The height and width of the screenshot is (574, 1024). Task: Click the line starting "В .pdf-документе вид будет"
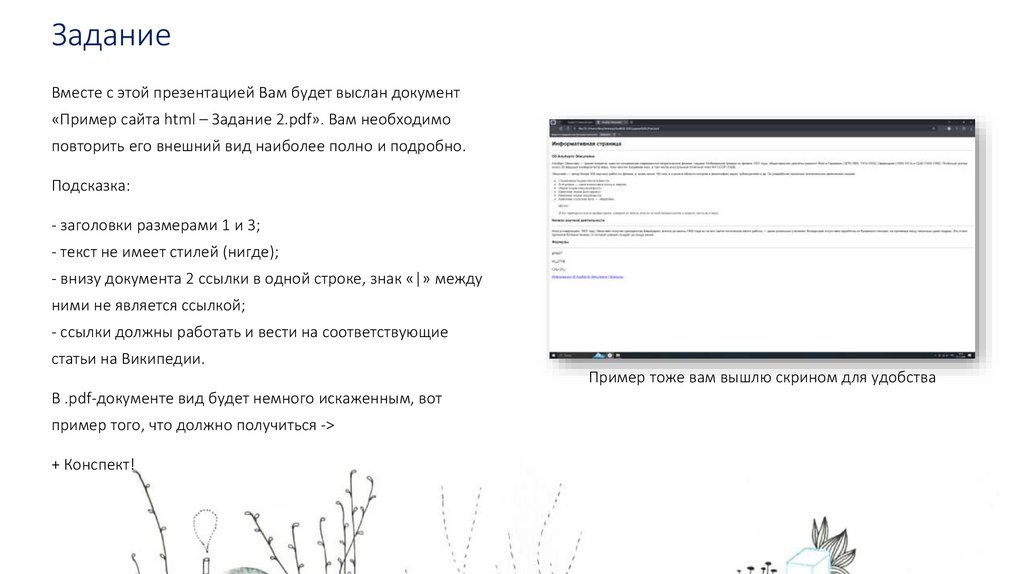pyautogui.click(x=247, y=399)
